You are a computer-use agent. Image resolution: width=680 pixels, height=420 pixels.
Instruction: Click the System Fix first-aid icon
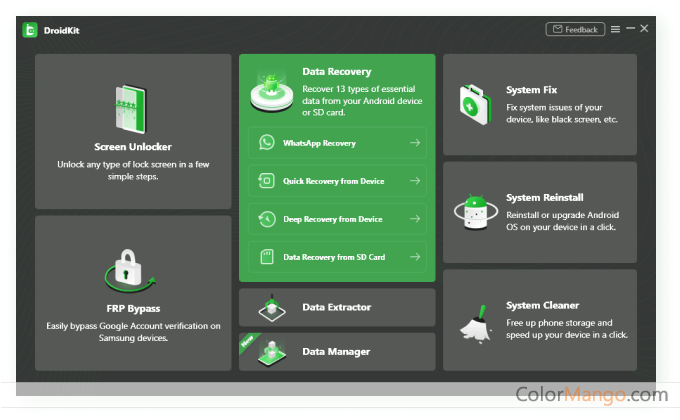pos(472,102)
